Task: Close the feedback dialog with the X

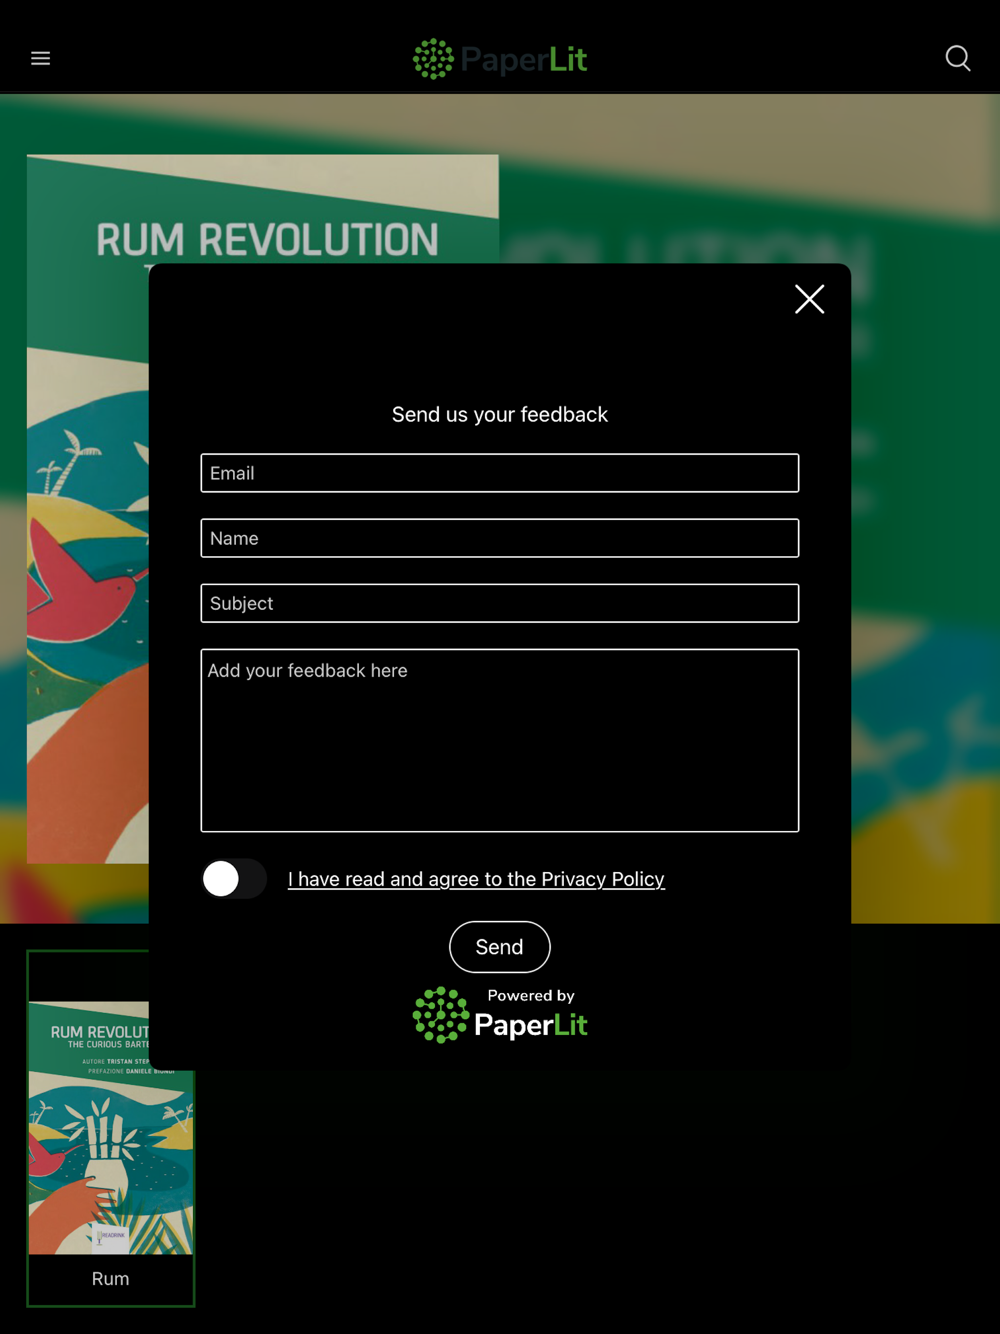Action: pos(809,298)
